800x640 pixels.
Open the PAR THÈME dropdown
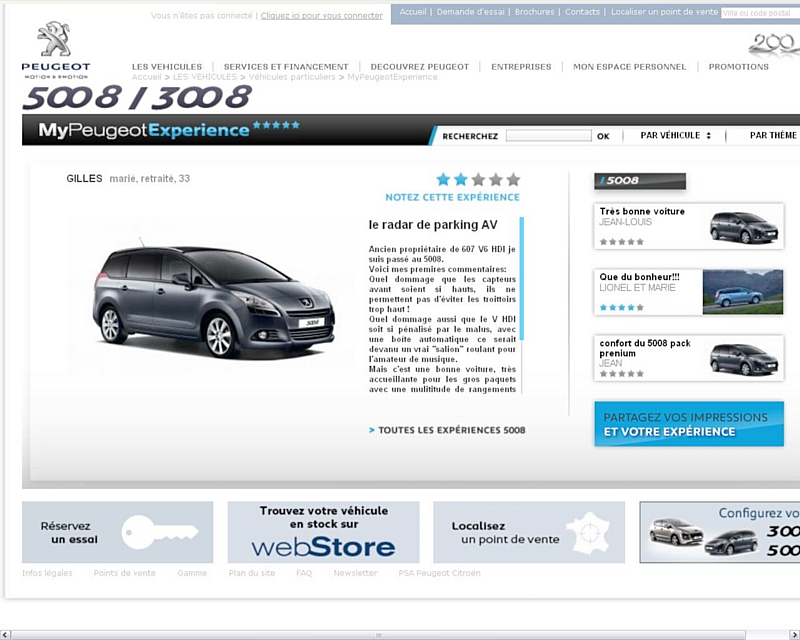click(x=773, y=135)
